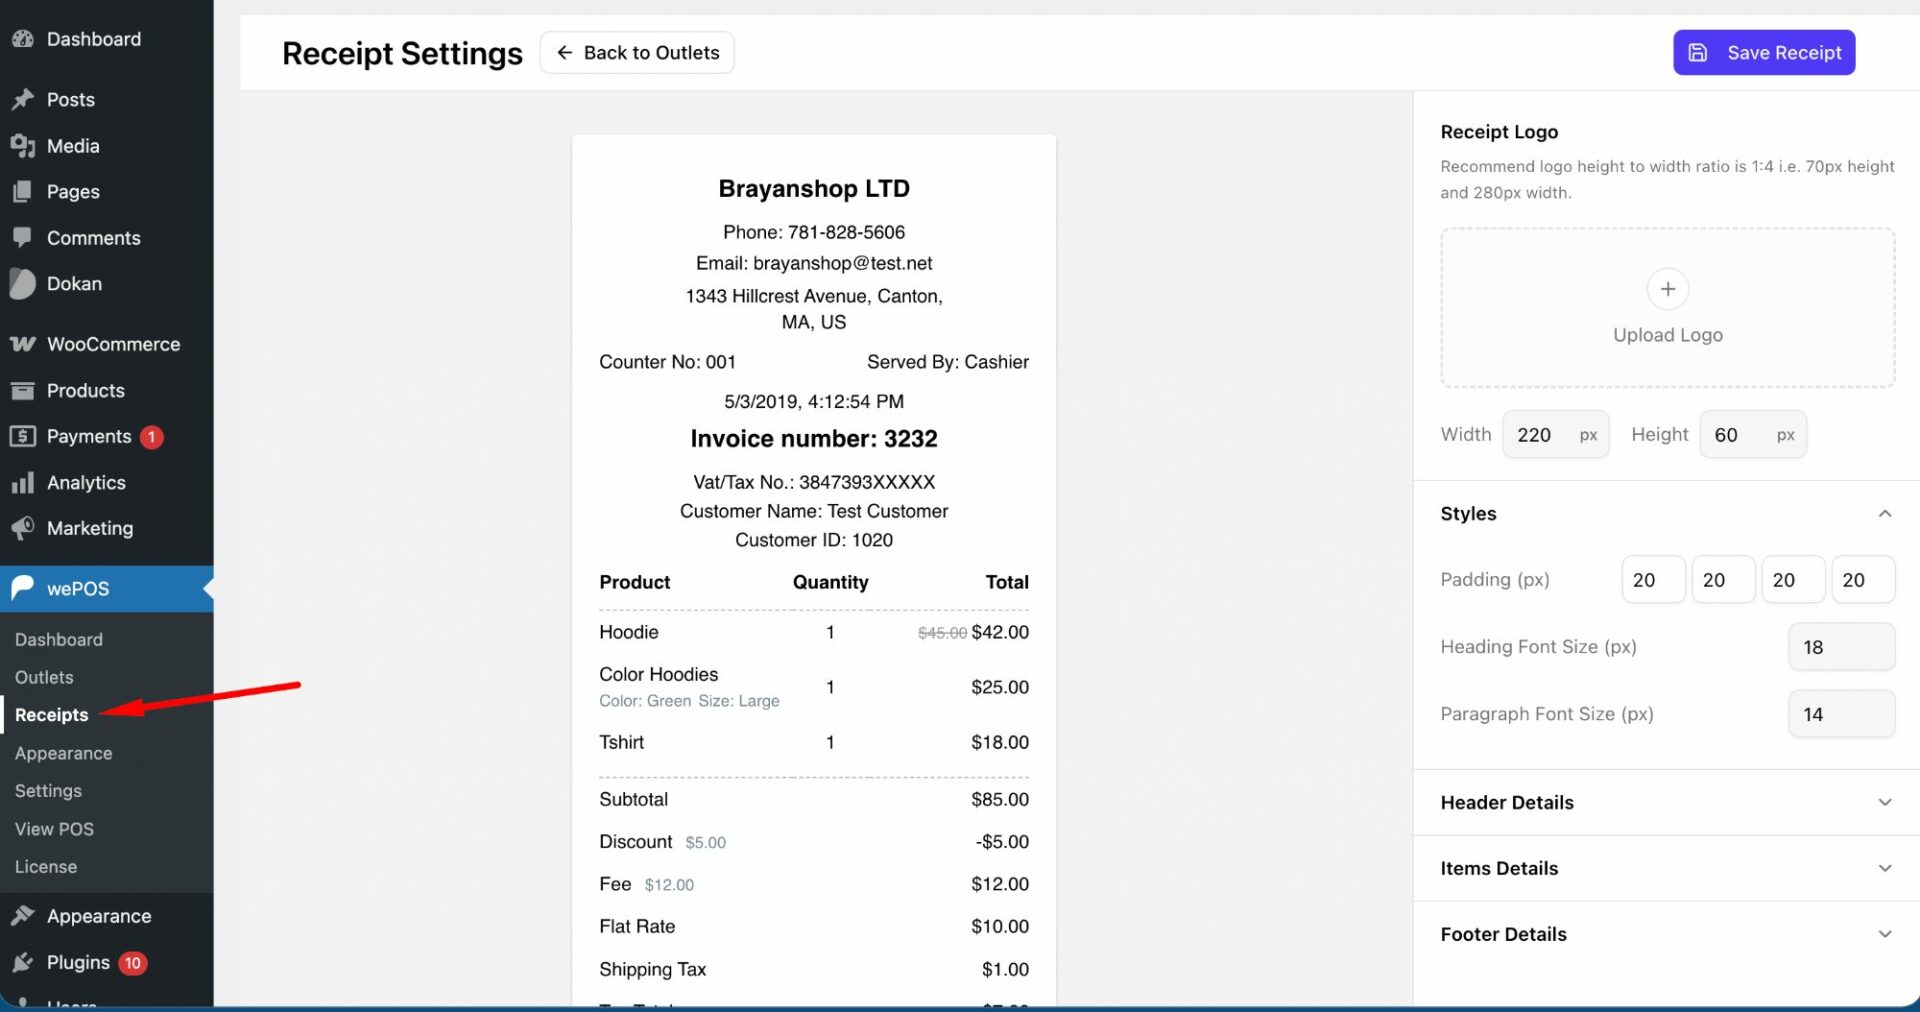This screenshot has height=1012, width=1920.
Task: Click the wePOS logo icon
Action: (x=22, y=588)
